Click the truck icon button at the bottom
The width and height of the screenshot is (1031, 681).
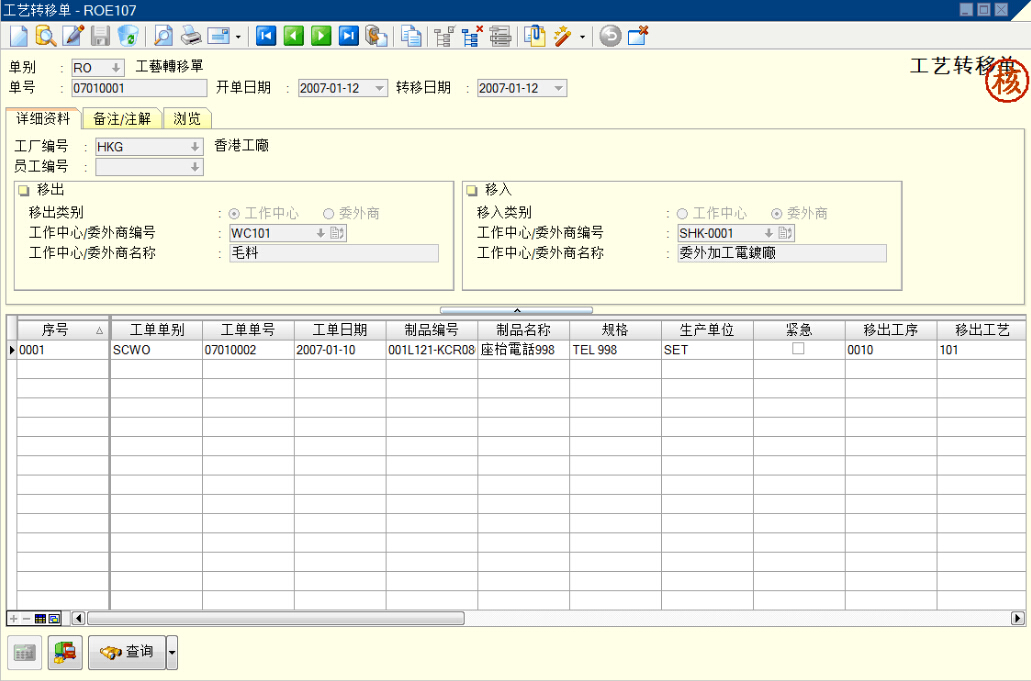pyautogui.click(x=65, y=652)
